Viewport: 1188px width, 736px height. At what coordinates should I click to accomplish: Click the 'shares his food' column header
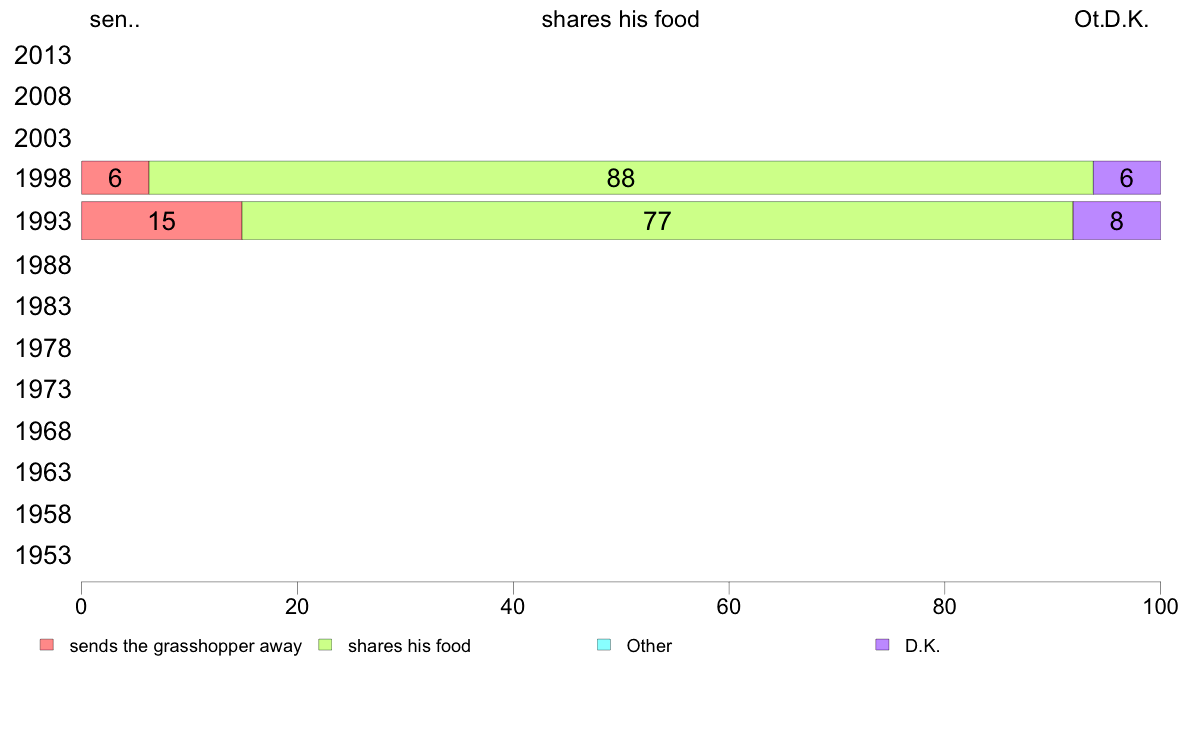tap(621, 20)
